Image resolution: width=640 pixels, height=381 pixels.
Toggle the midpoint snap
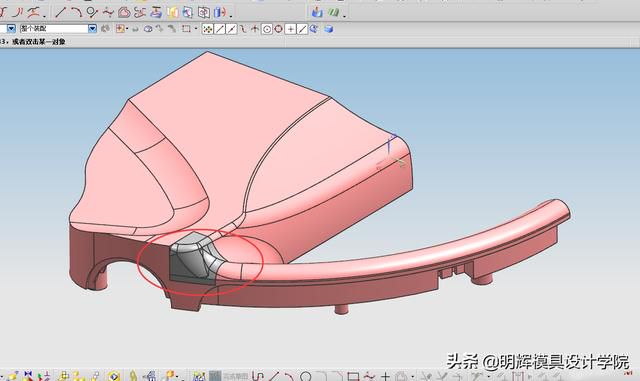click(231, 29)
